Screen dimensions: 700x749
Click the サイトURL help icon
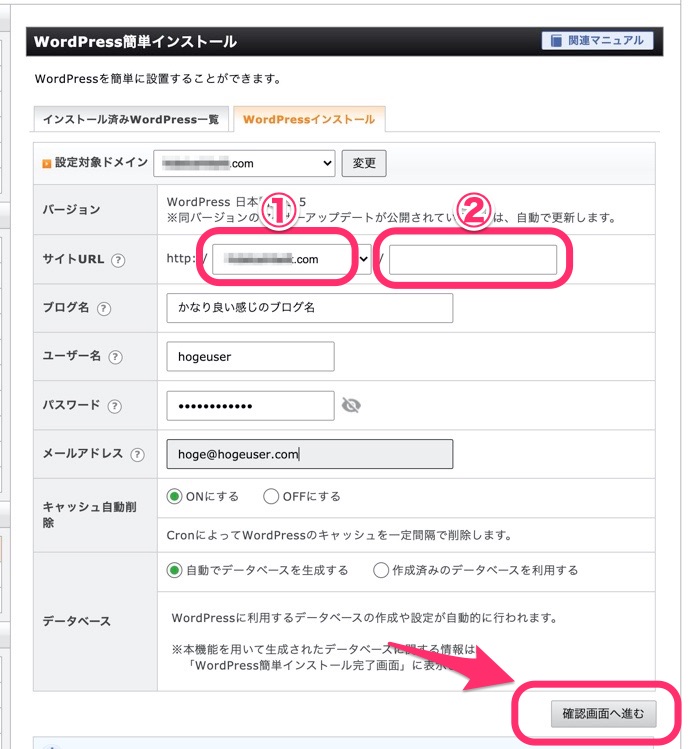point(118,260)
